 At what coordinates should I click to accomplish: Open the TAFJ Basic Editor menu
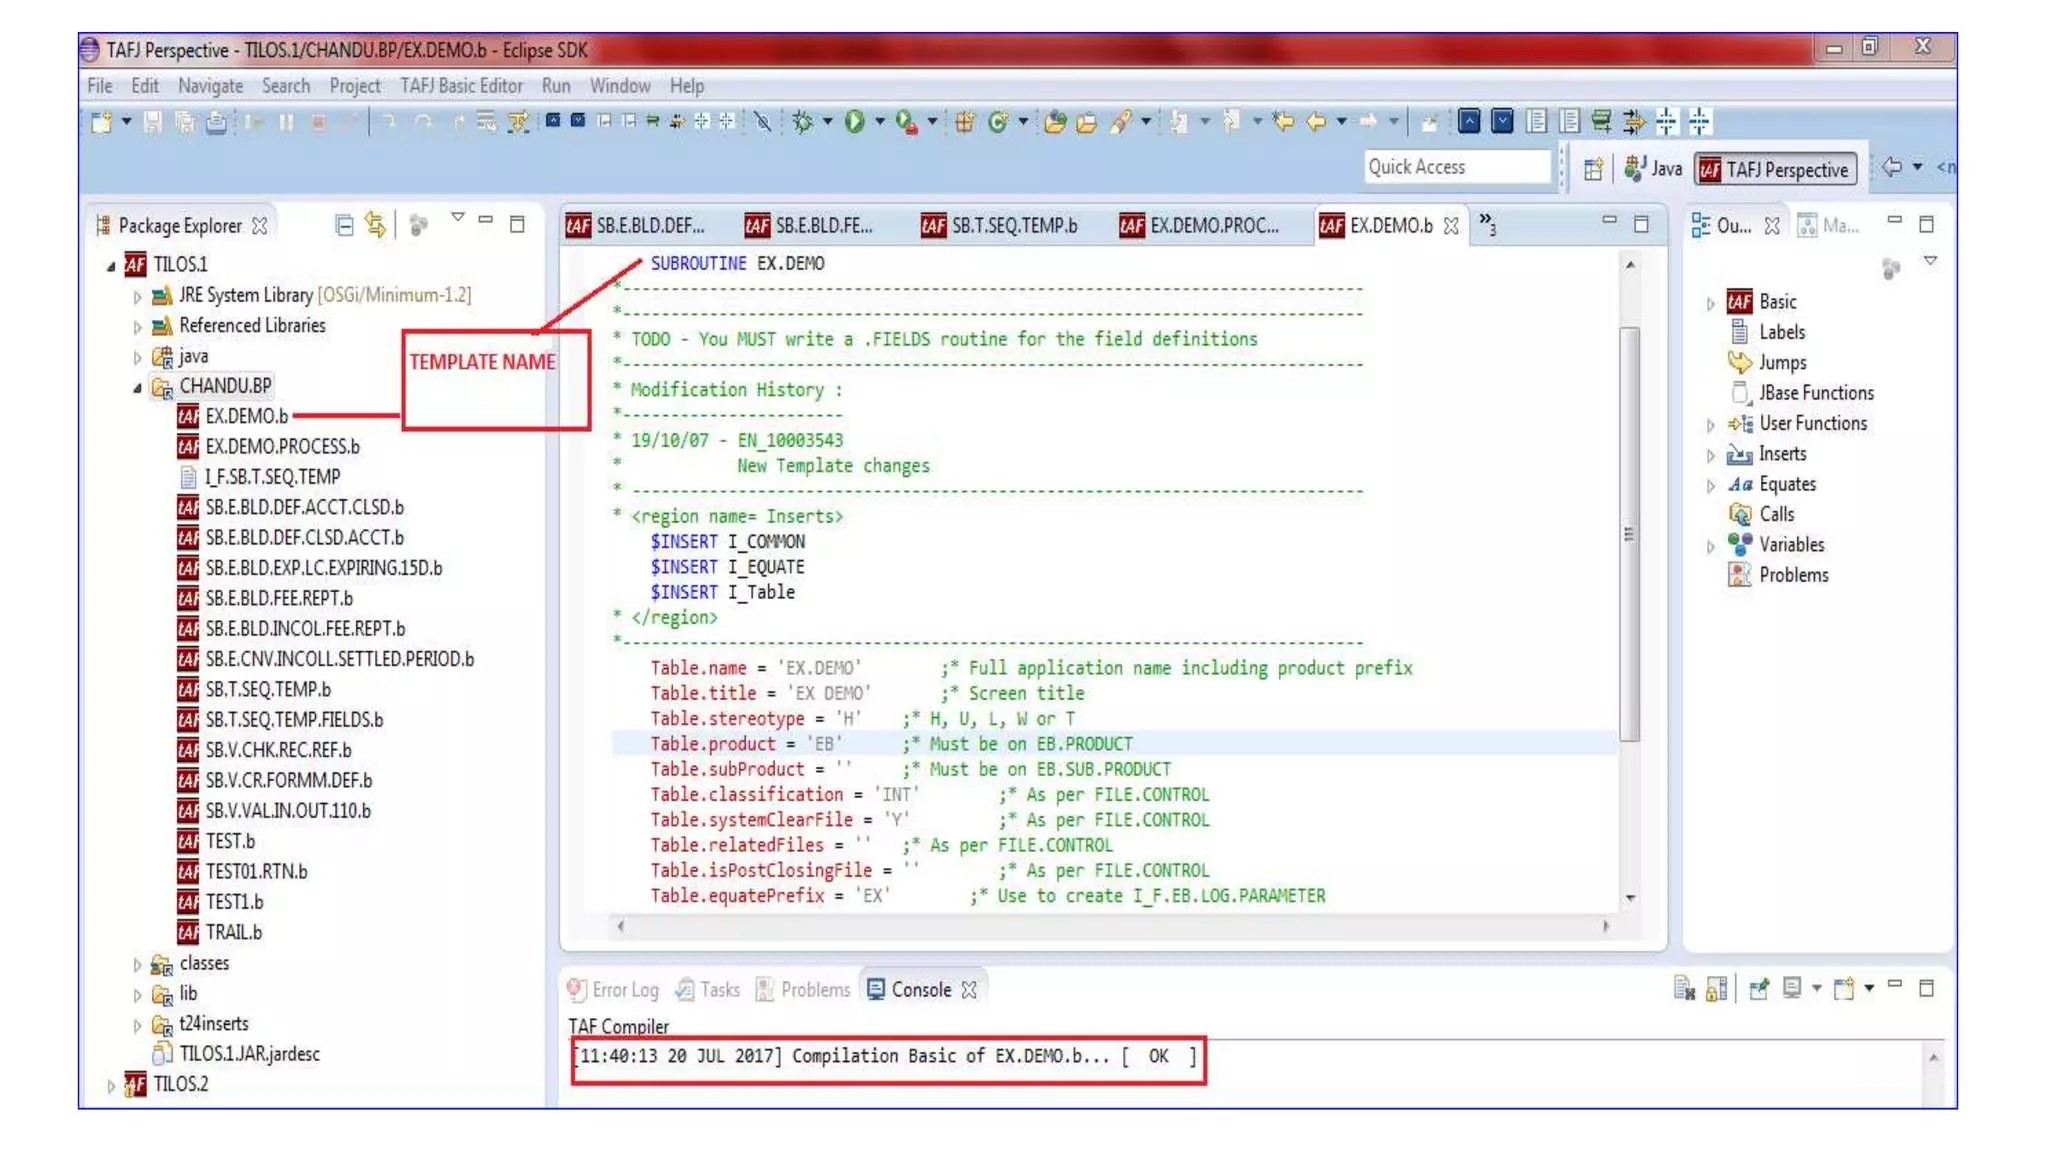click(x=460, y=86)
